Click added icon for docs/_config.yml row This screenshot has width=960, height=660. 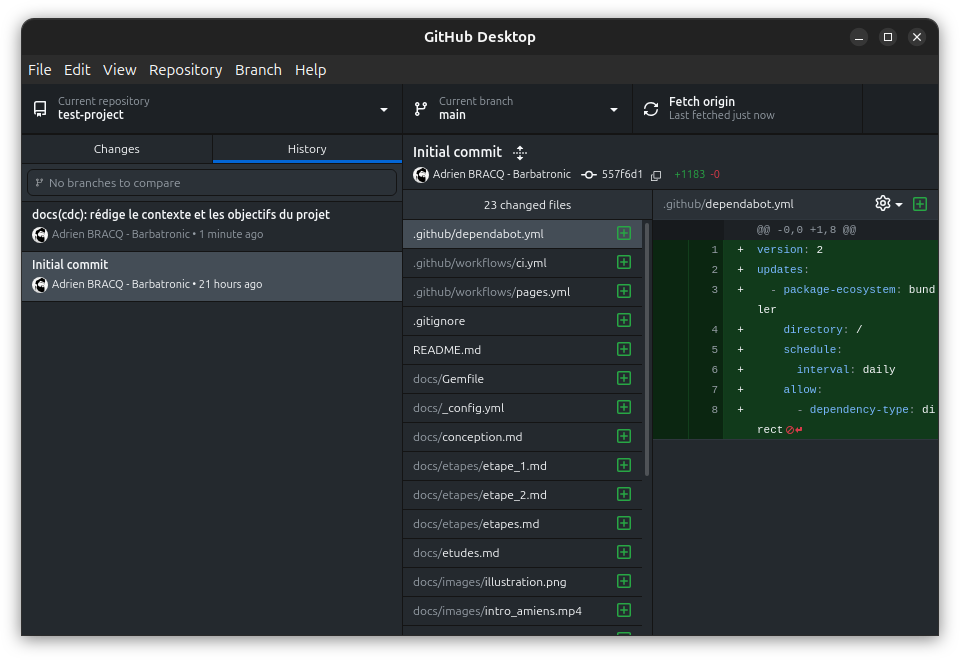[624, 407]
